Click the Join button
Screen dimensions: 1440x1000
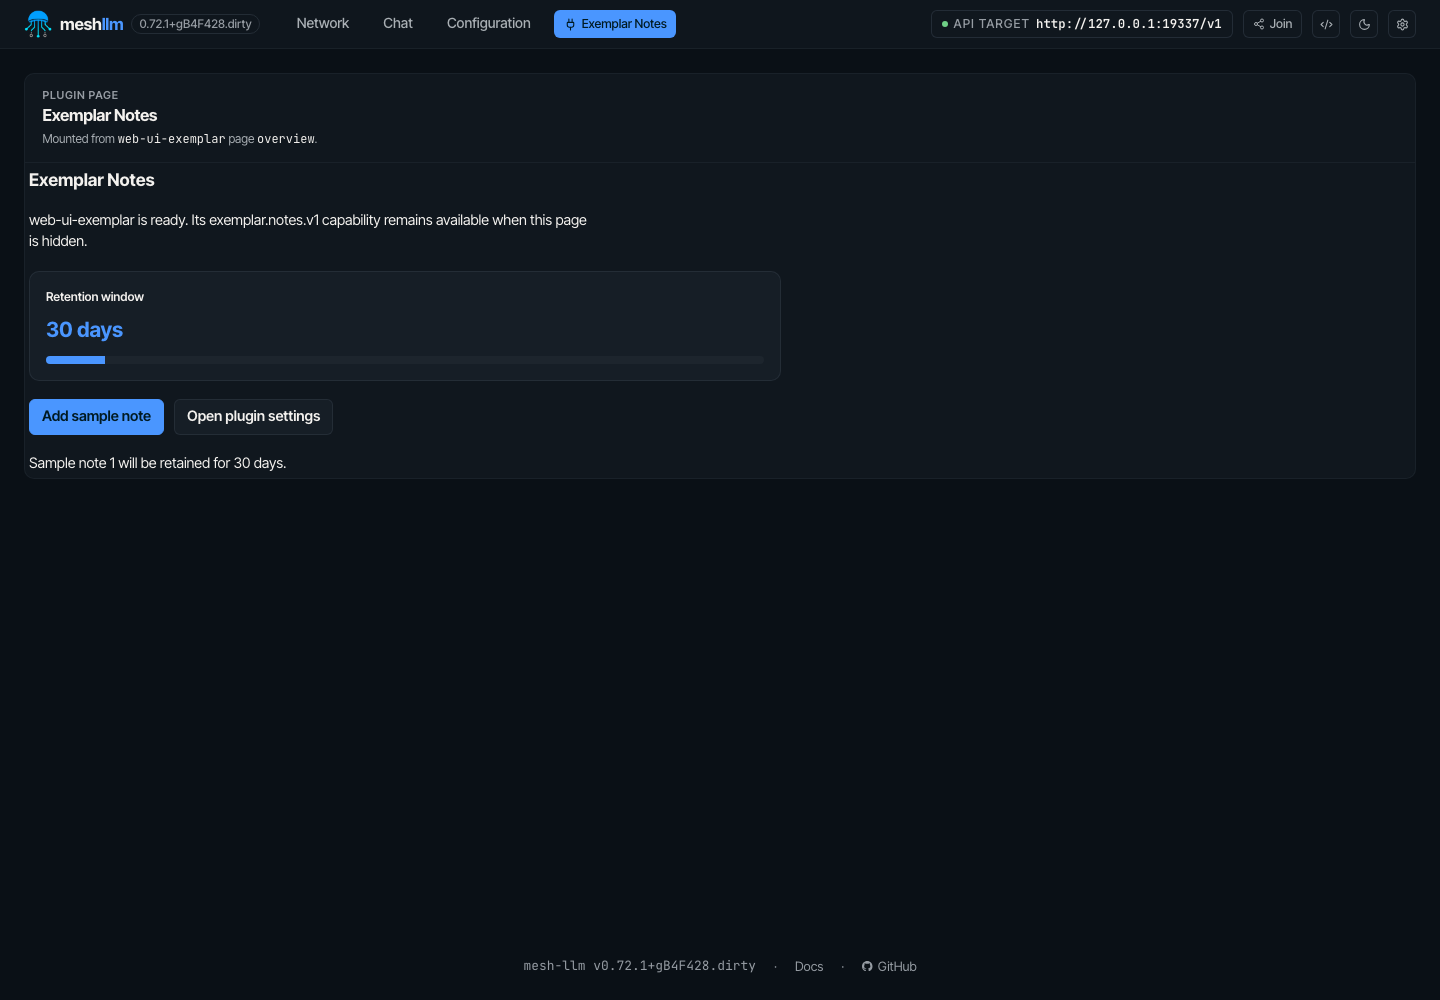click(x=1272, y=24)
